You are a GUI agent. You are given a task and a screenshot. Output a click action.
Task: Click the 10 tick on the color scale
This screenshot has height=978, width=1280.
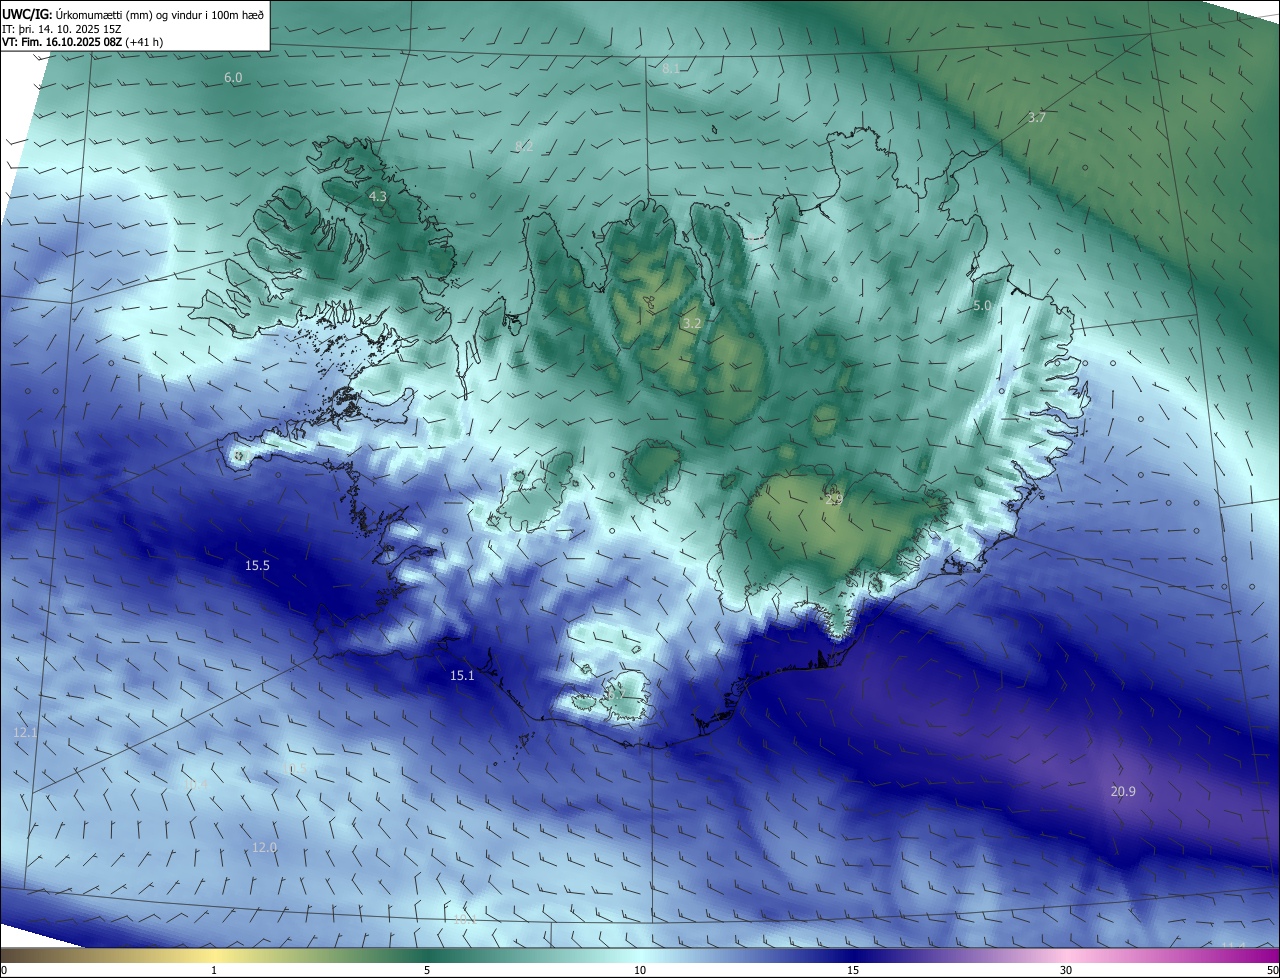coord(640,971)
